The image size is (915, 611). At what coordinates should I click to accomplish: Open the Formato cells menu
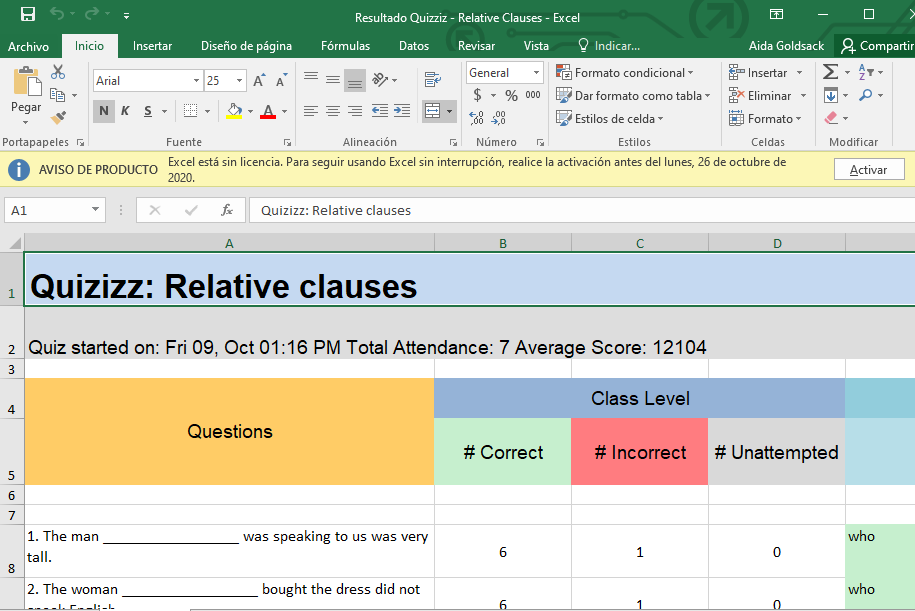[x=765, y=118]
